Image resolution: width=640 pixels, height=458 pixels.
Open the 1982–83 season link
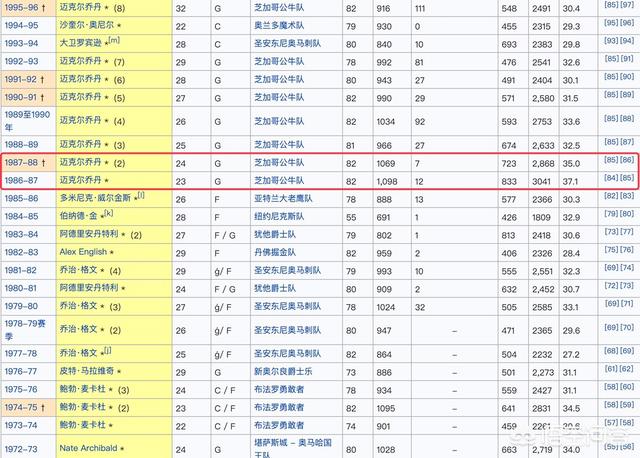coord(20,252)
